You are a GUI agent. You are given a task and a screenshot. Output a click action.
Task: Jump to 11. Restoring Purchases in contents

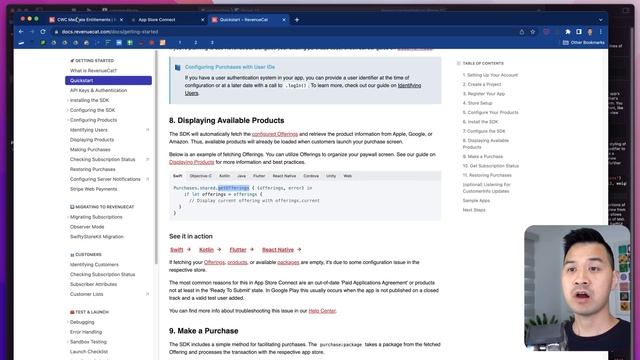pyautogui.click(x=487, y=175)
